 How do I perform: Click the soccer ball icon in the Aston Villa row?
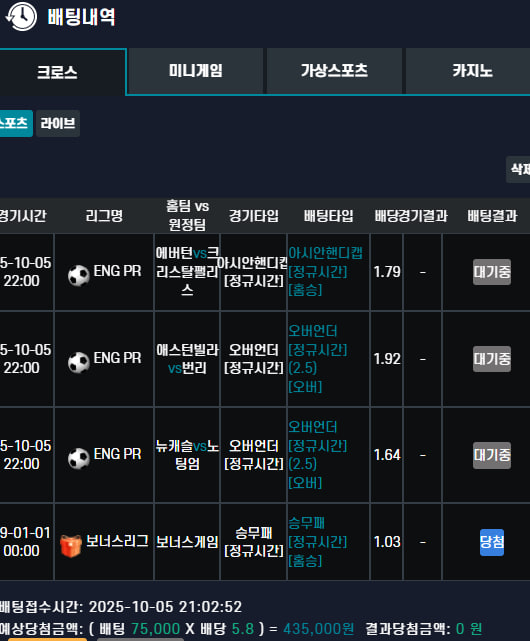79,362
